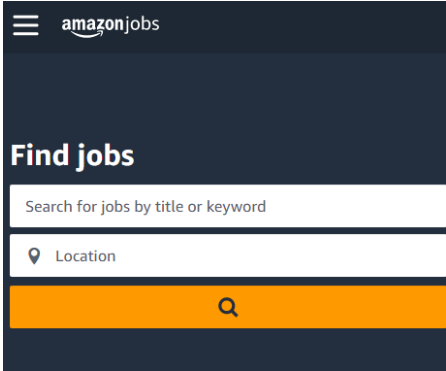Click the dark header bar beside the logo

coord(300,26)
